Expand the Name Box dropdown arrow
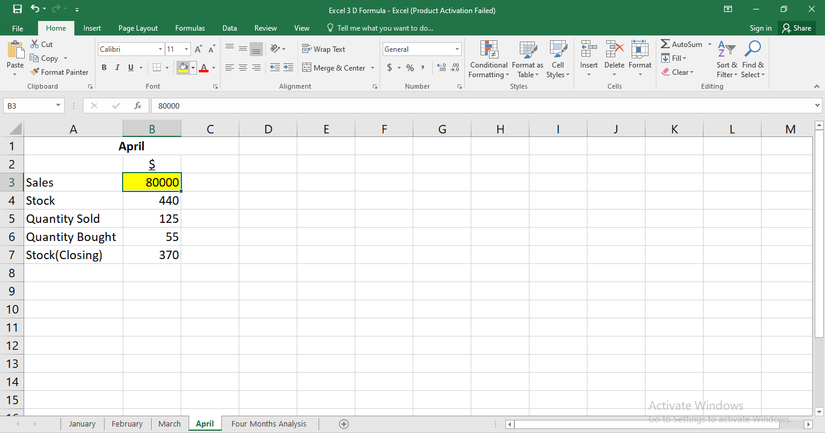Viewport: 825px width, 433px height. 59,105
